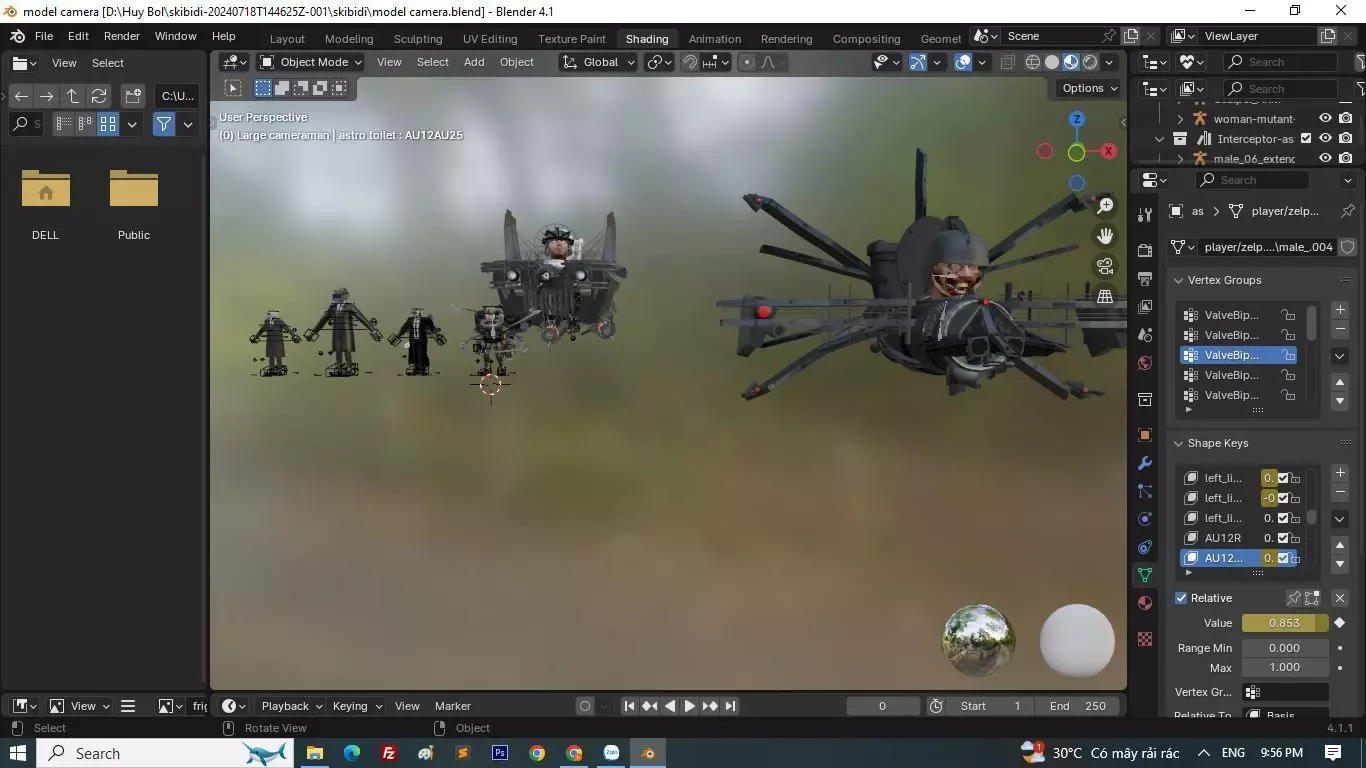Toggle the camera view gizmo
The image size is (1366, 768).
click(1105, 266)
